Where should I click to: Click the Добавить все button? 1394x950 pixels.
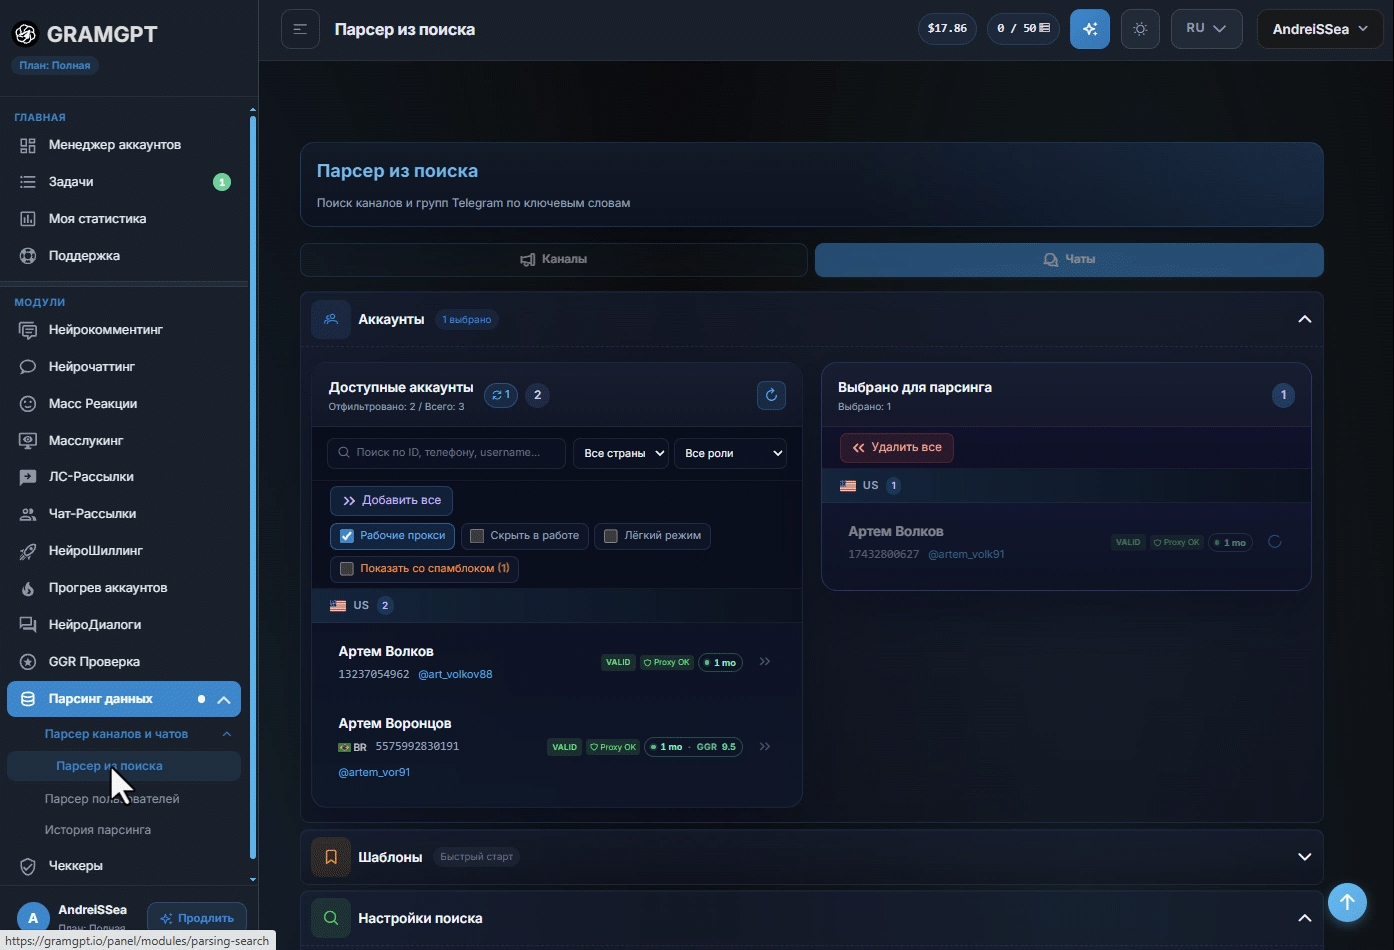(x=392, y=500)
